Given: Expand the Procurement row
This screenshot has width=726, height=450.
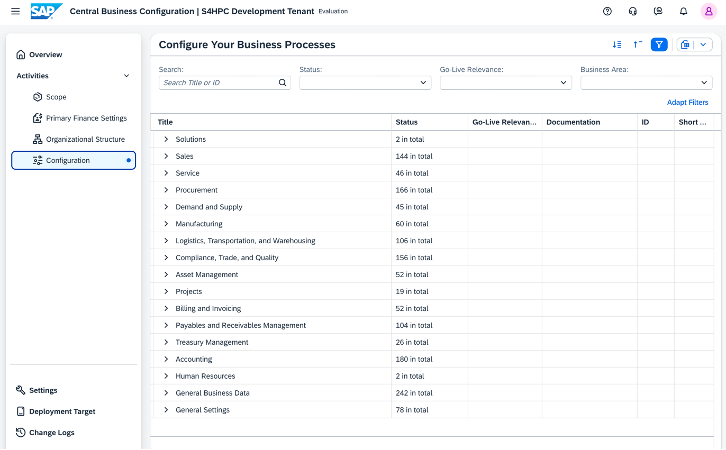Looking at the screenshot, I should [x=166, y=190].
